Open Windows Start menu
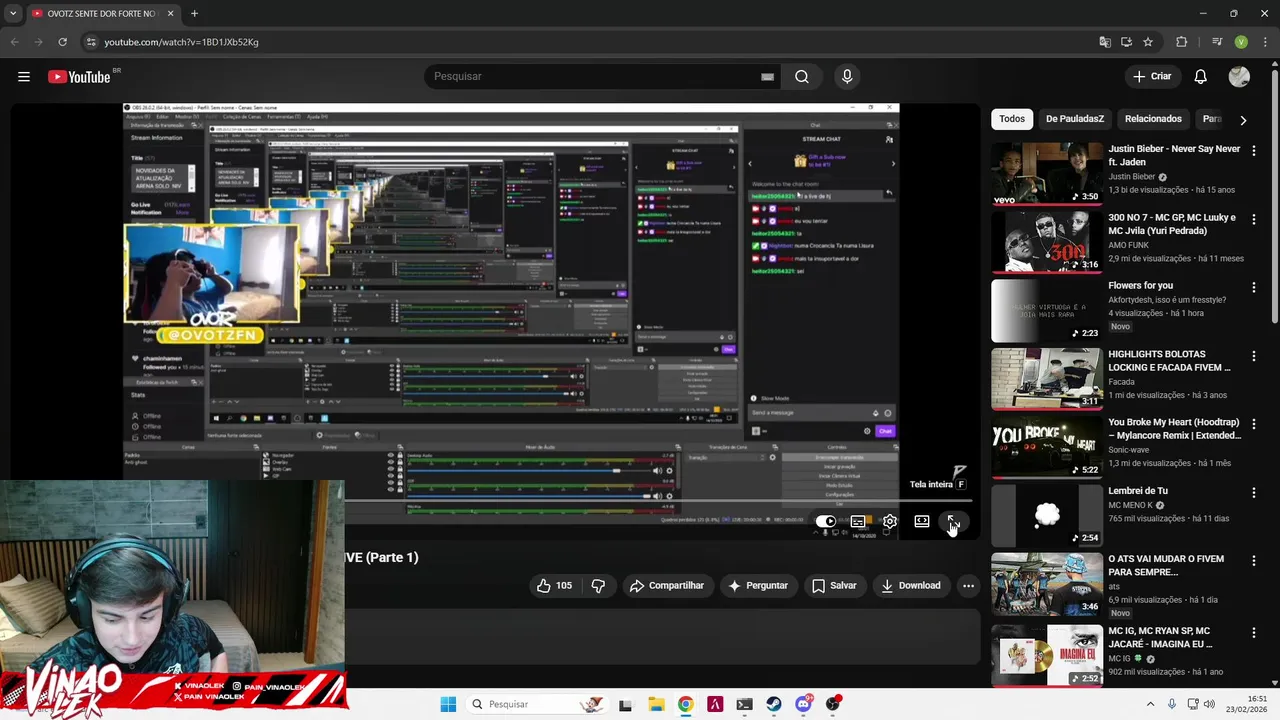 pos(448,704)
